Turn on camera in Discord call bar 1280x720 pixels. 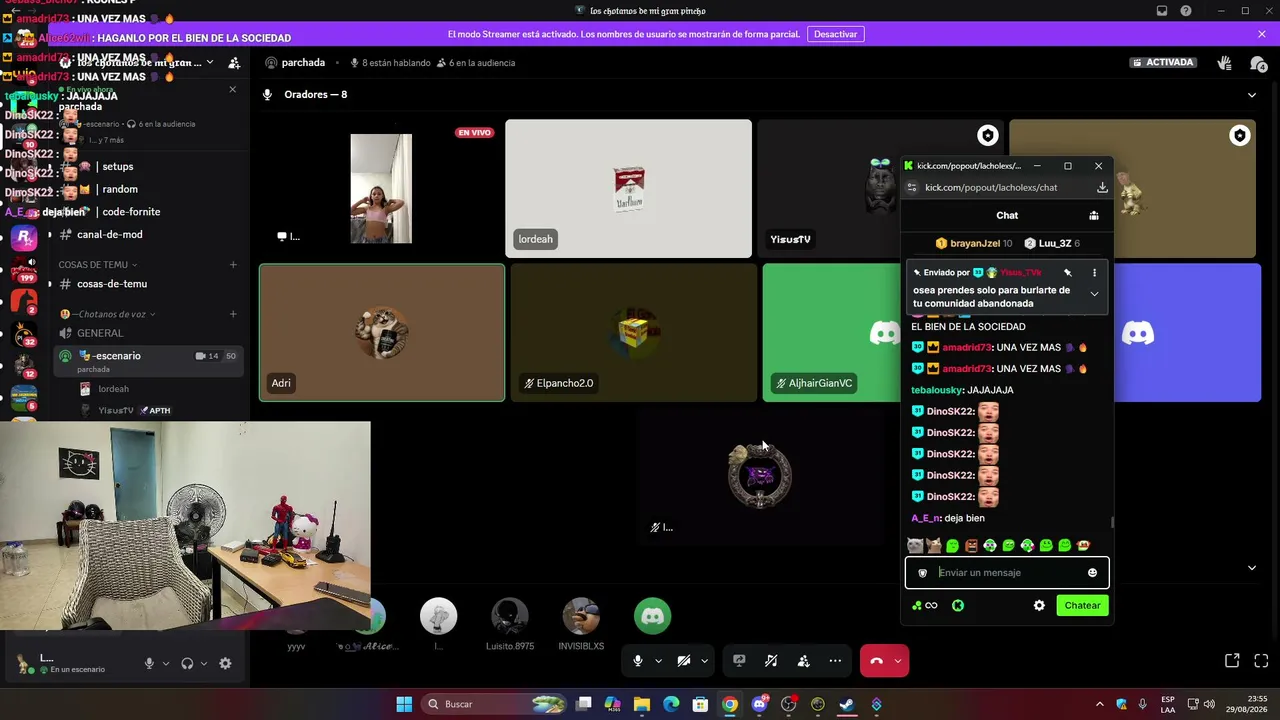684,661
